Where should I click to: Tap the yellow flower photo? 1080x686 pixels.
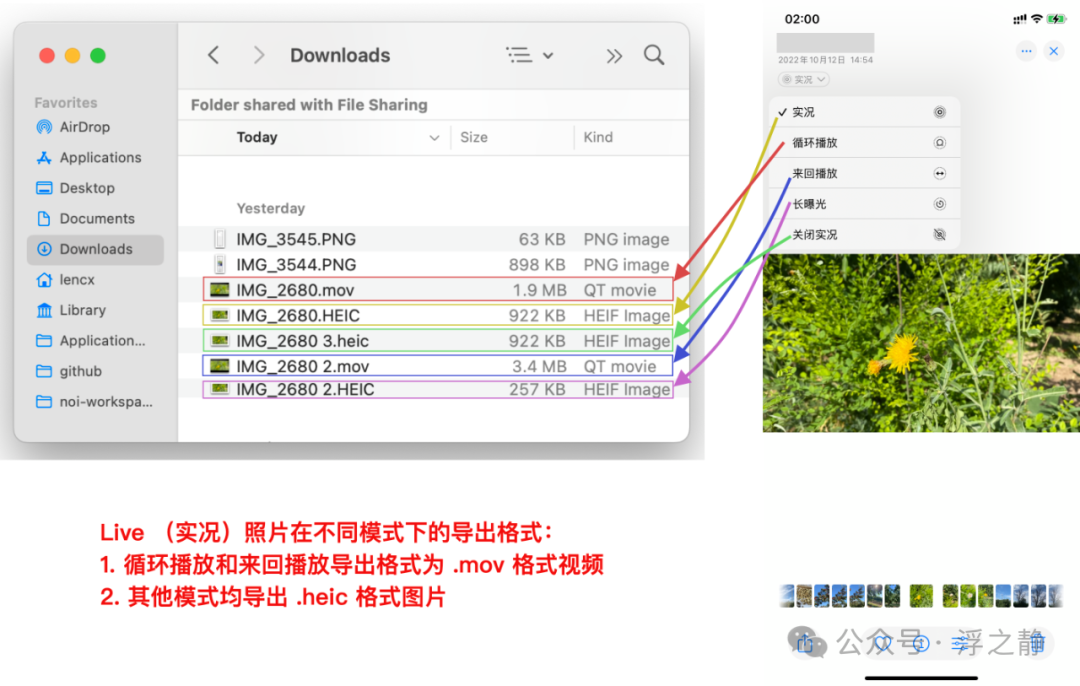click(921, 343)
